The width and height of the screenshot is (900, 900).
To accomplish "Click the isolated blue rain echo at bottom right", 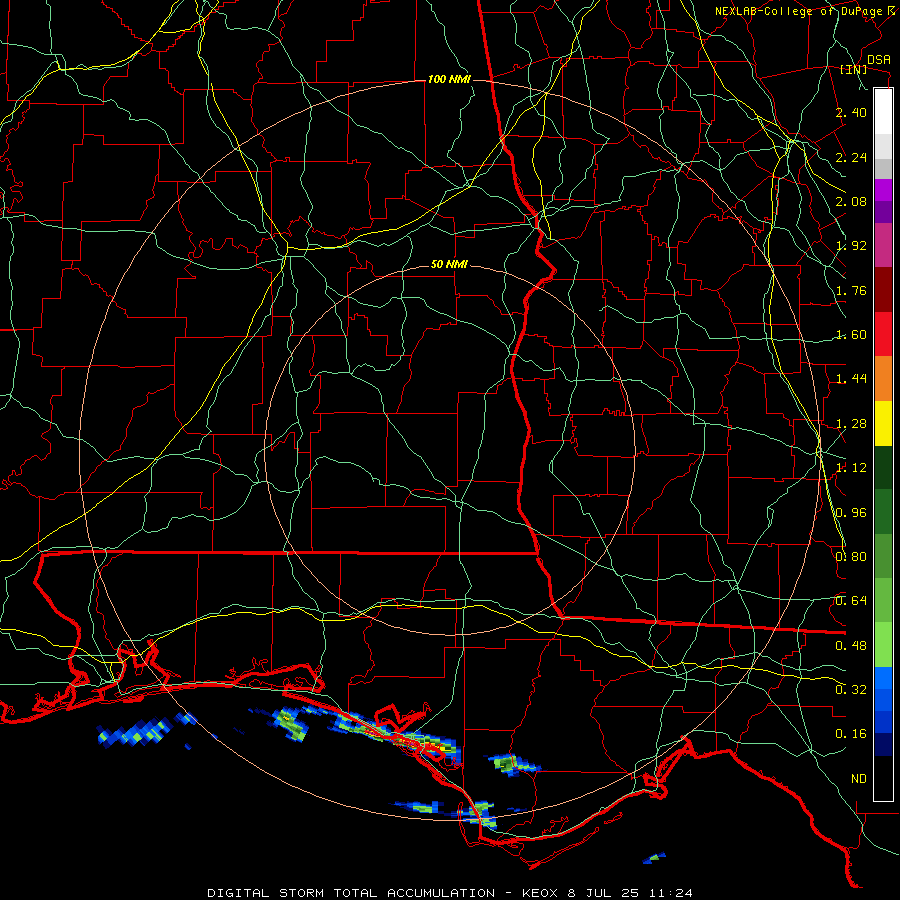I will (x=654, y=858).
